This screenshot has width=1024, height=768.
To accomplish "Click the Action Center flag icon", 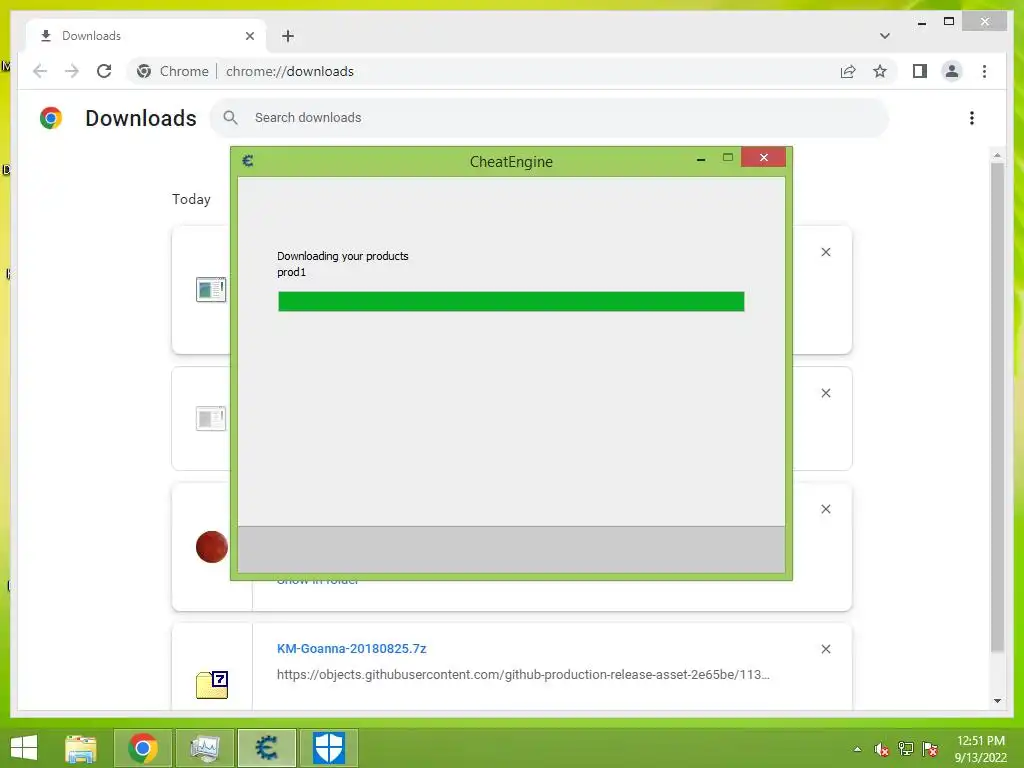I will (x=930, y=749).
